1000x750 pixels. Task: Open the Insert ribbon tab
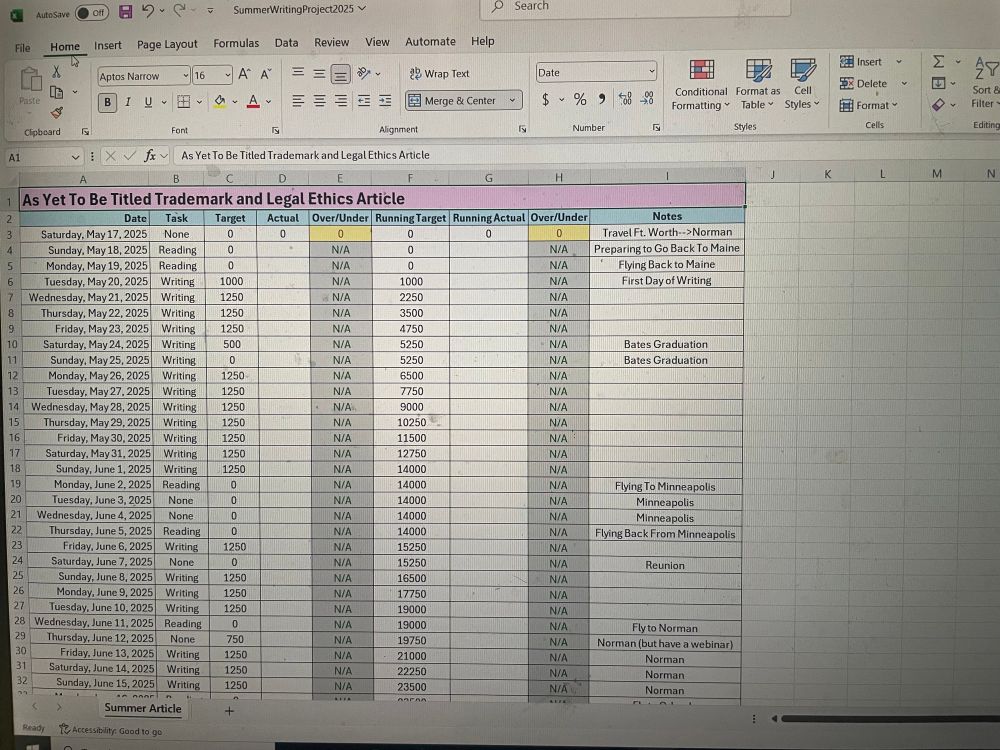click(x=108, y=45)
